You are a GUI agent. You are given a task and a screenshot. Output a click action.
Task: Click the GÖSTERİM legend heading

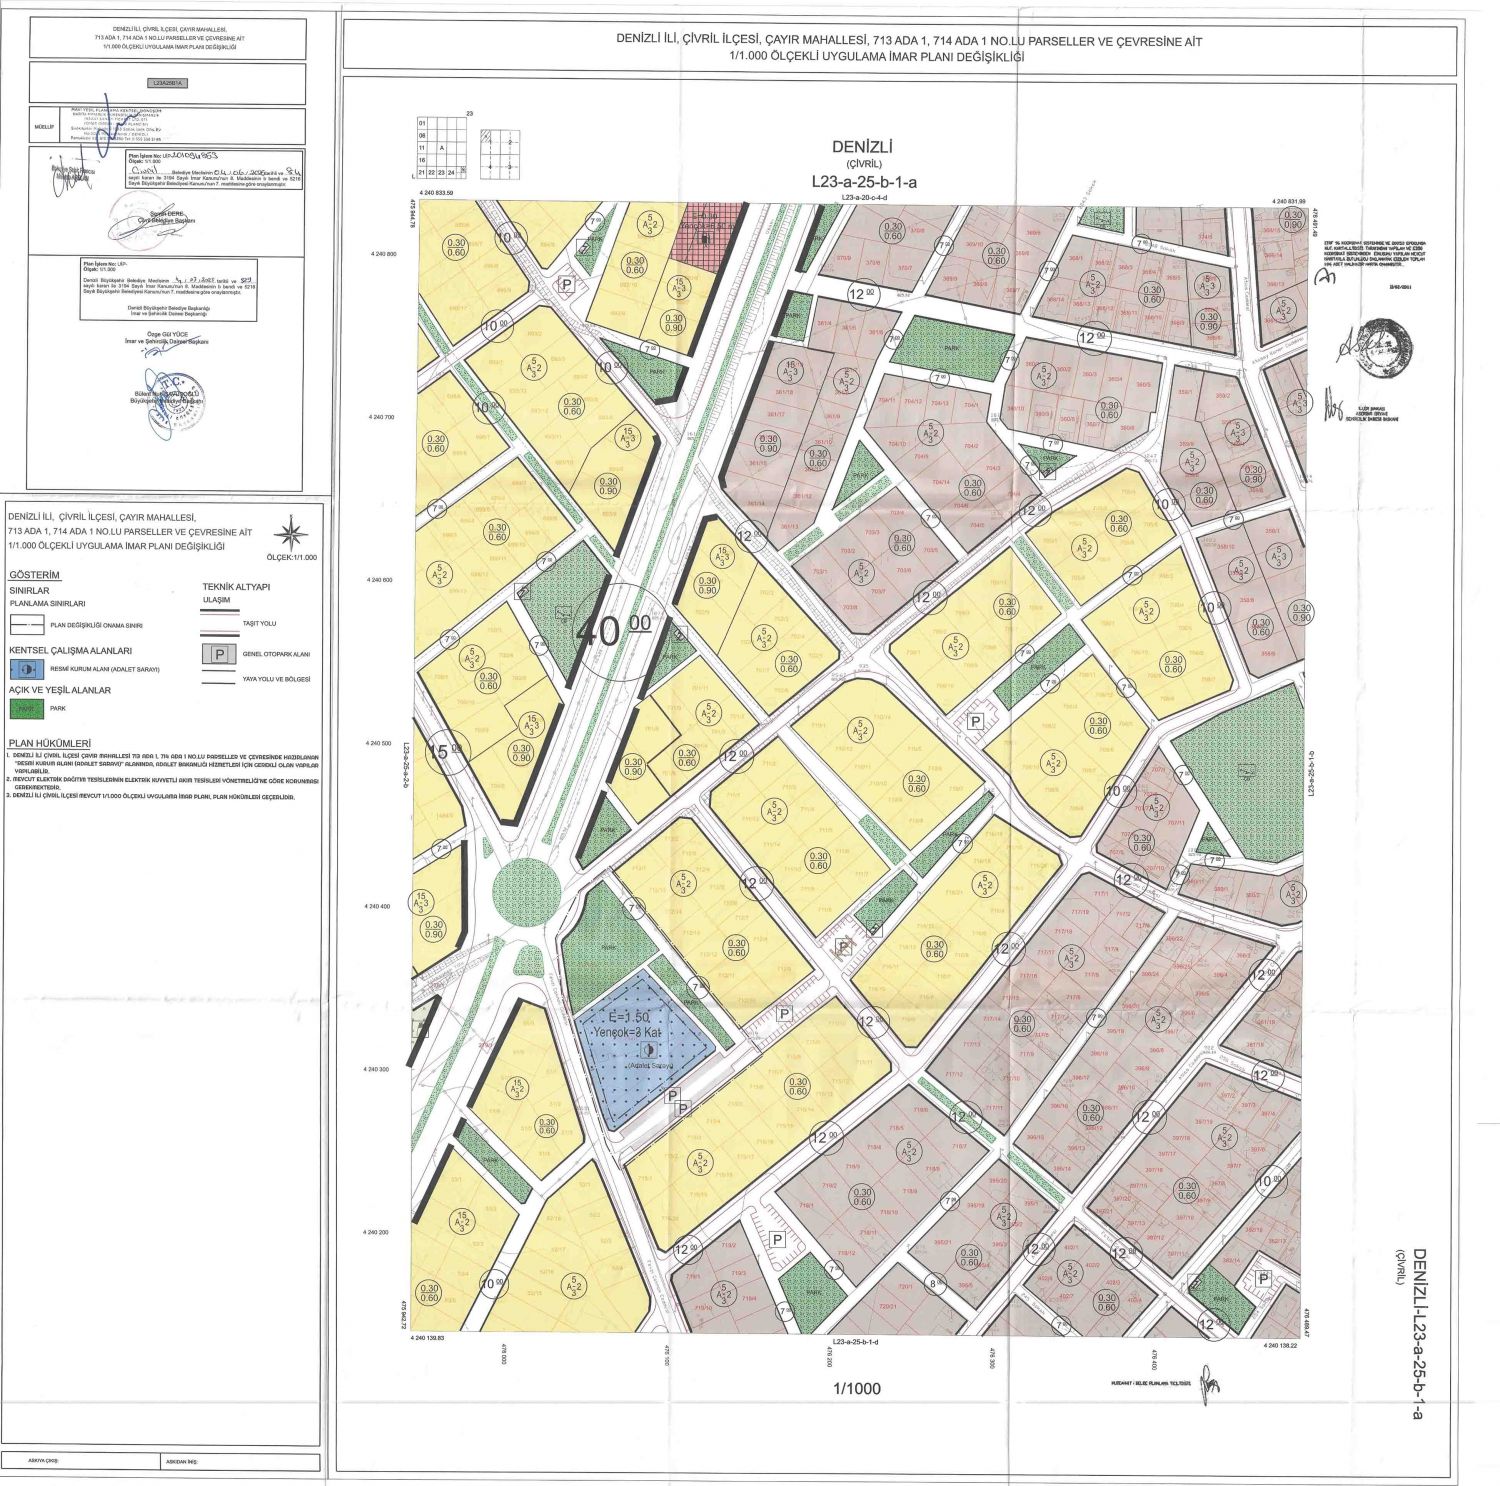tap(35, 575)
